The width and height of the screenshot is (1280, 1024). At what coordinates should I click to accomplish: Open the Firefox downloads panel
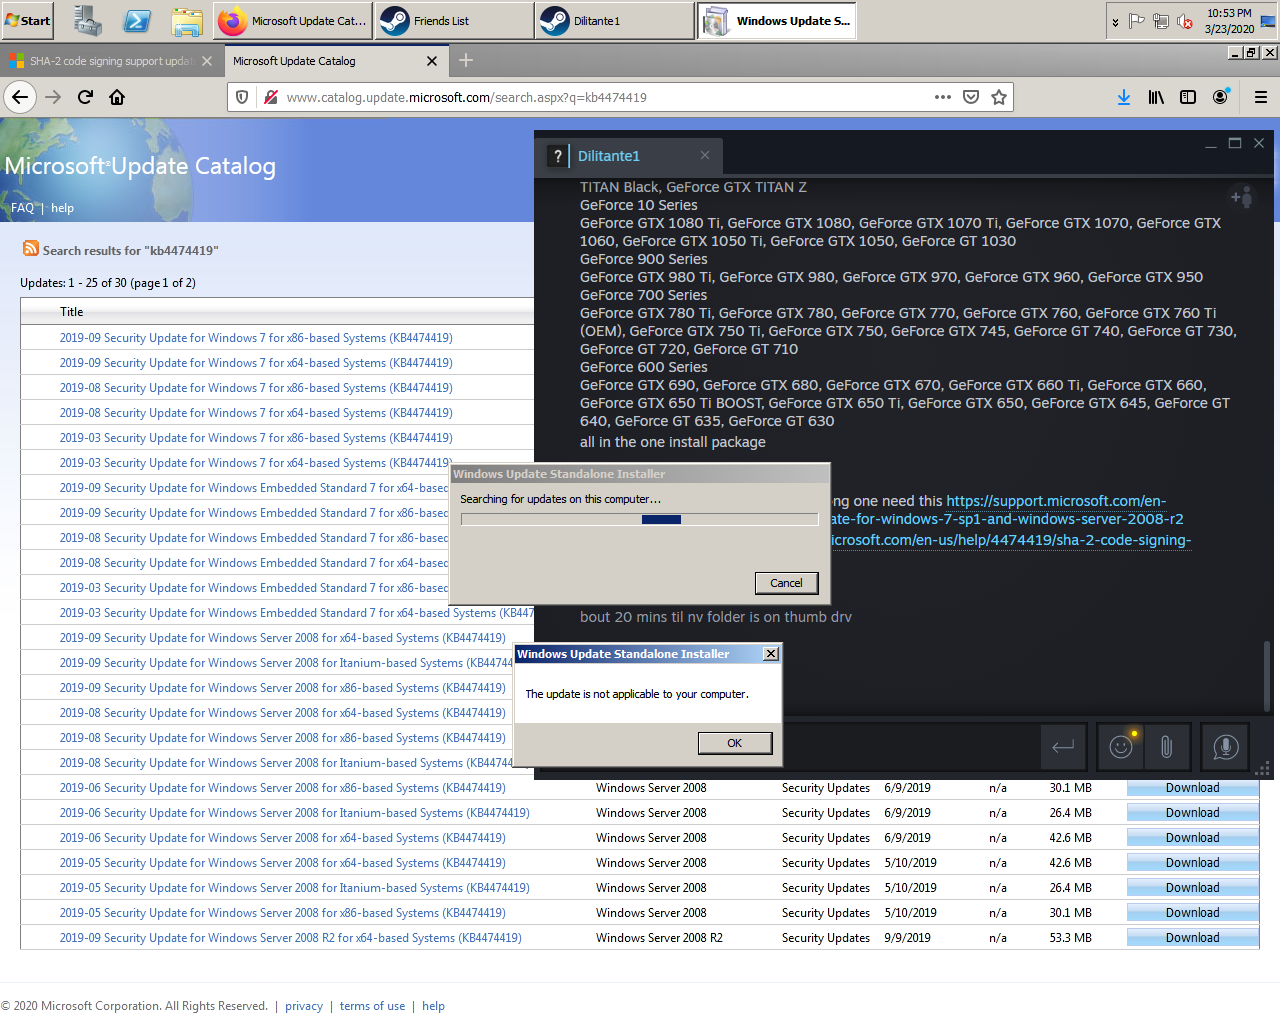[x=1124, y=97]
